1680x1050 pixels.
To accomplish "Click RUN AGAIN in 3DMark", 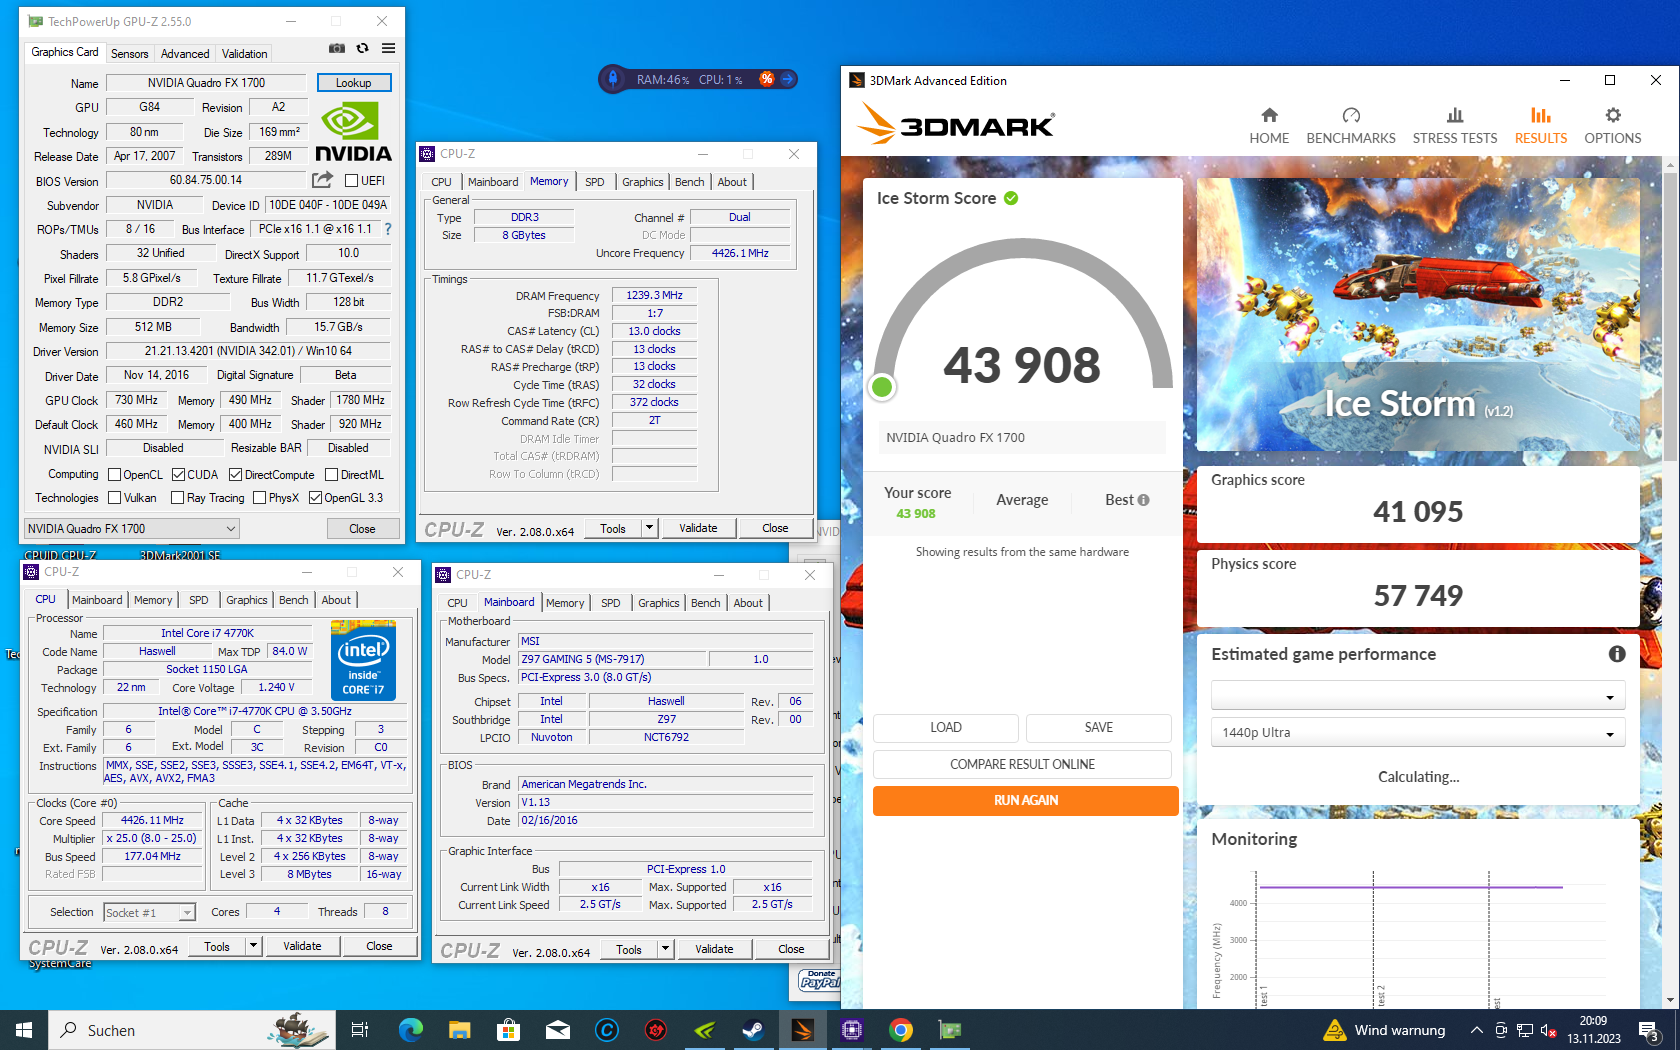I will click(x=1025, y=800).
